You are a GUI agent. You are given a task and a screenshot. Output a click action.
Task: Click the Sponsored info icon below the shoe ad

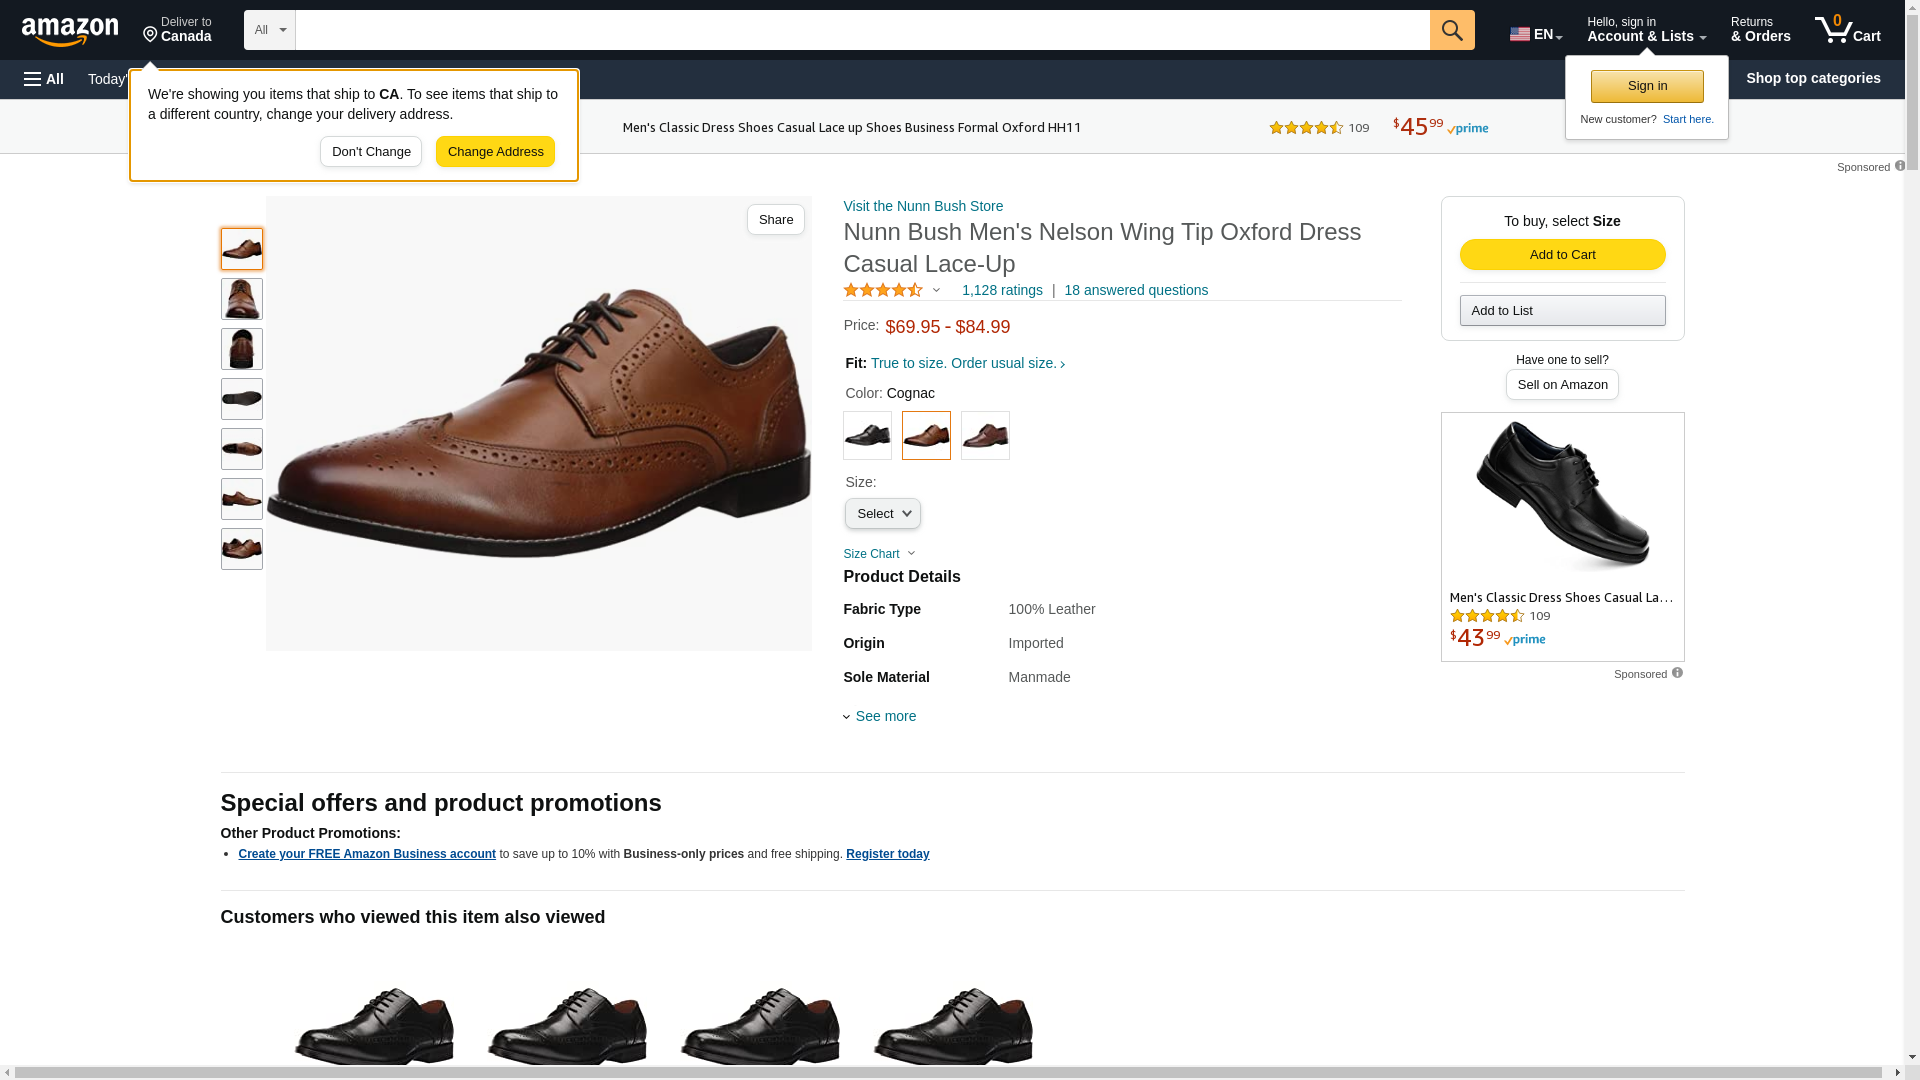(x=1677, y=673)
